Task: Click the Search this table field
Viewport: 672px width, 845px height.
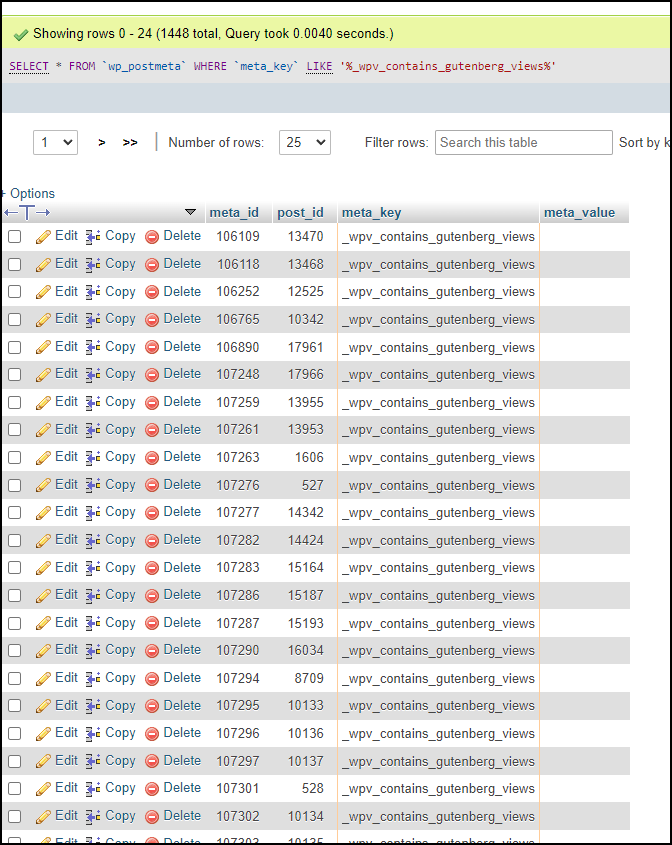Action: (523, 142)
